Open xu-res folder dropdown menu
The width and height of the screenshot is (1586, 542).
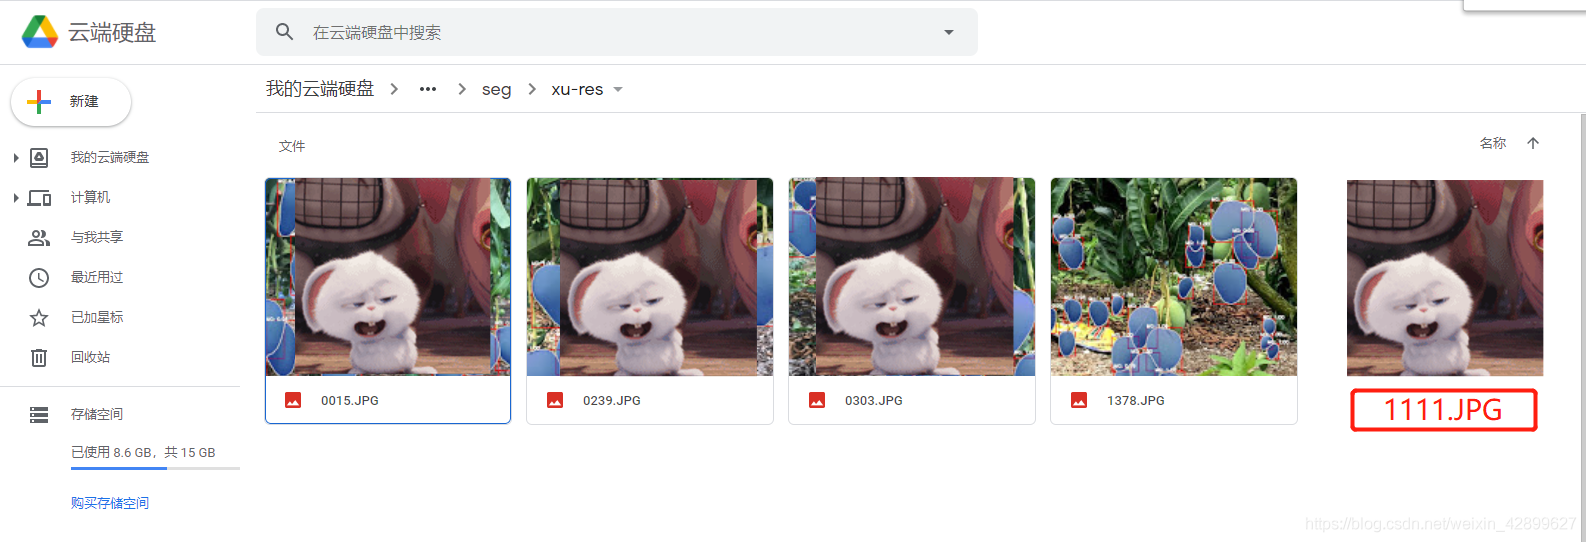[x=618, y=89]
